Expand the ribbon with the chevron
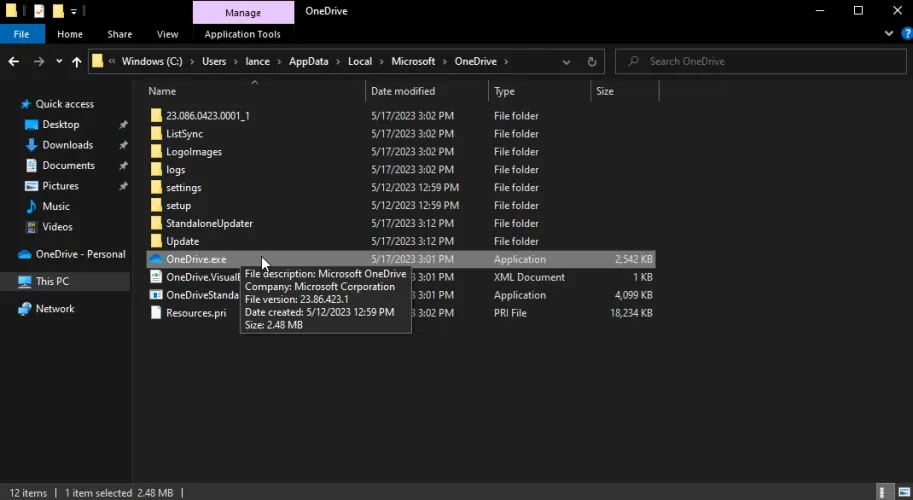 (891, 34)
